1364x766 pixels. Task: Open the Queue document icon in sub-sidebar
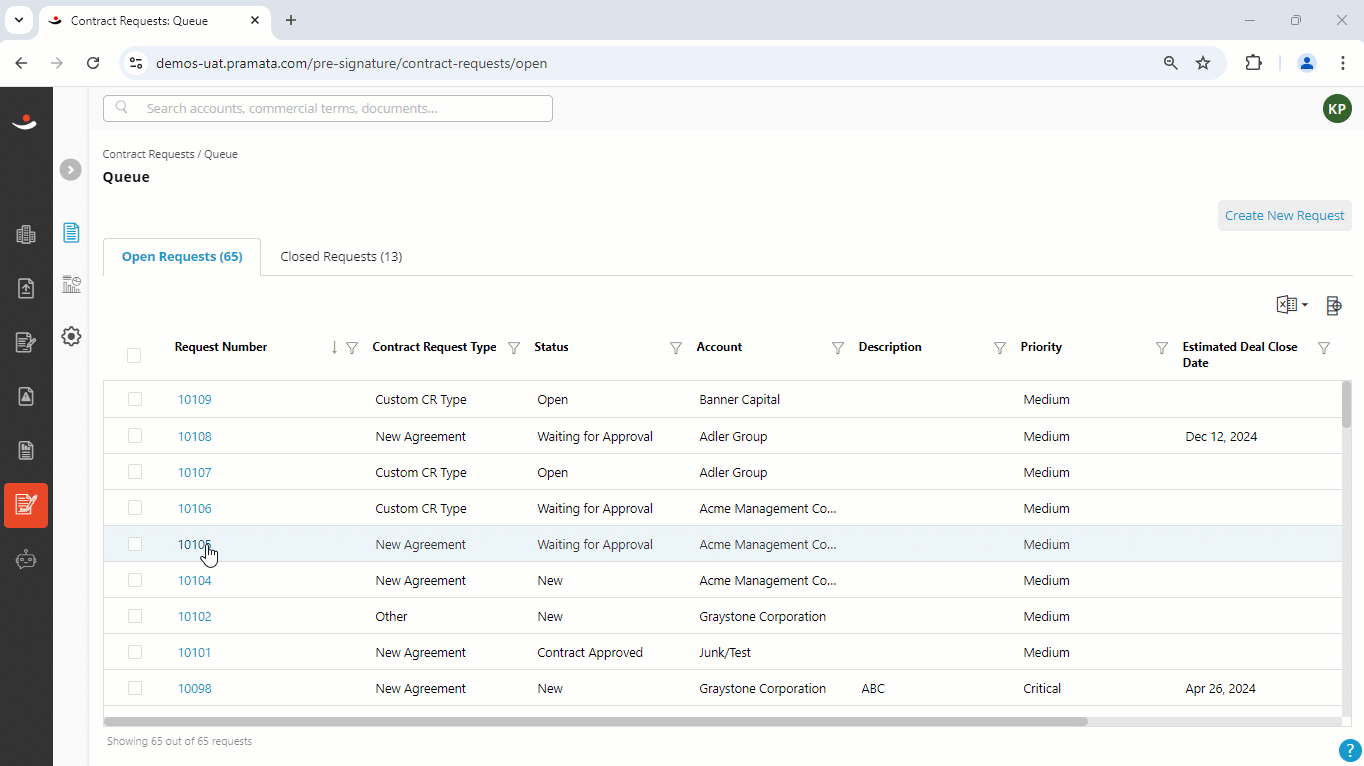click(71, 232)
